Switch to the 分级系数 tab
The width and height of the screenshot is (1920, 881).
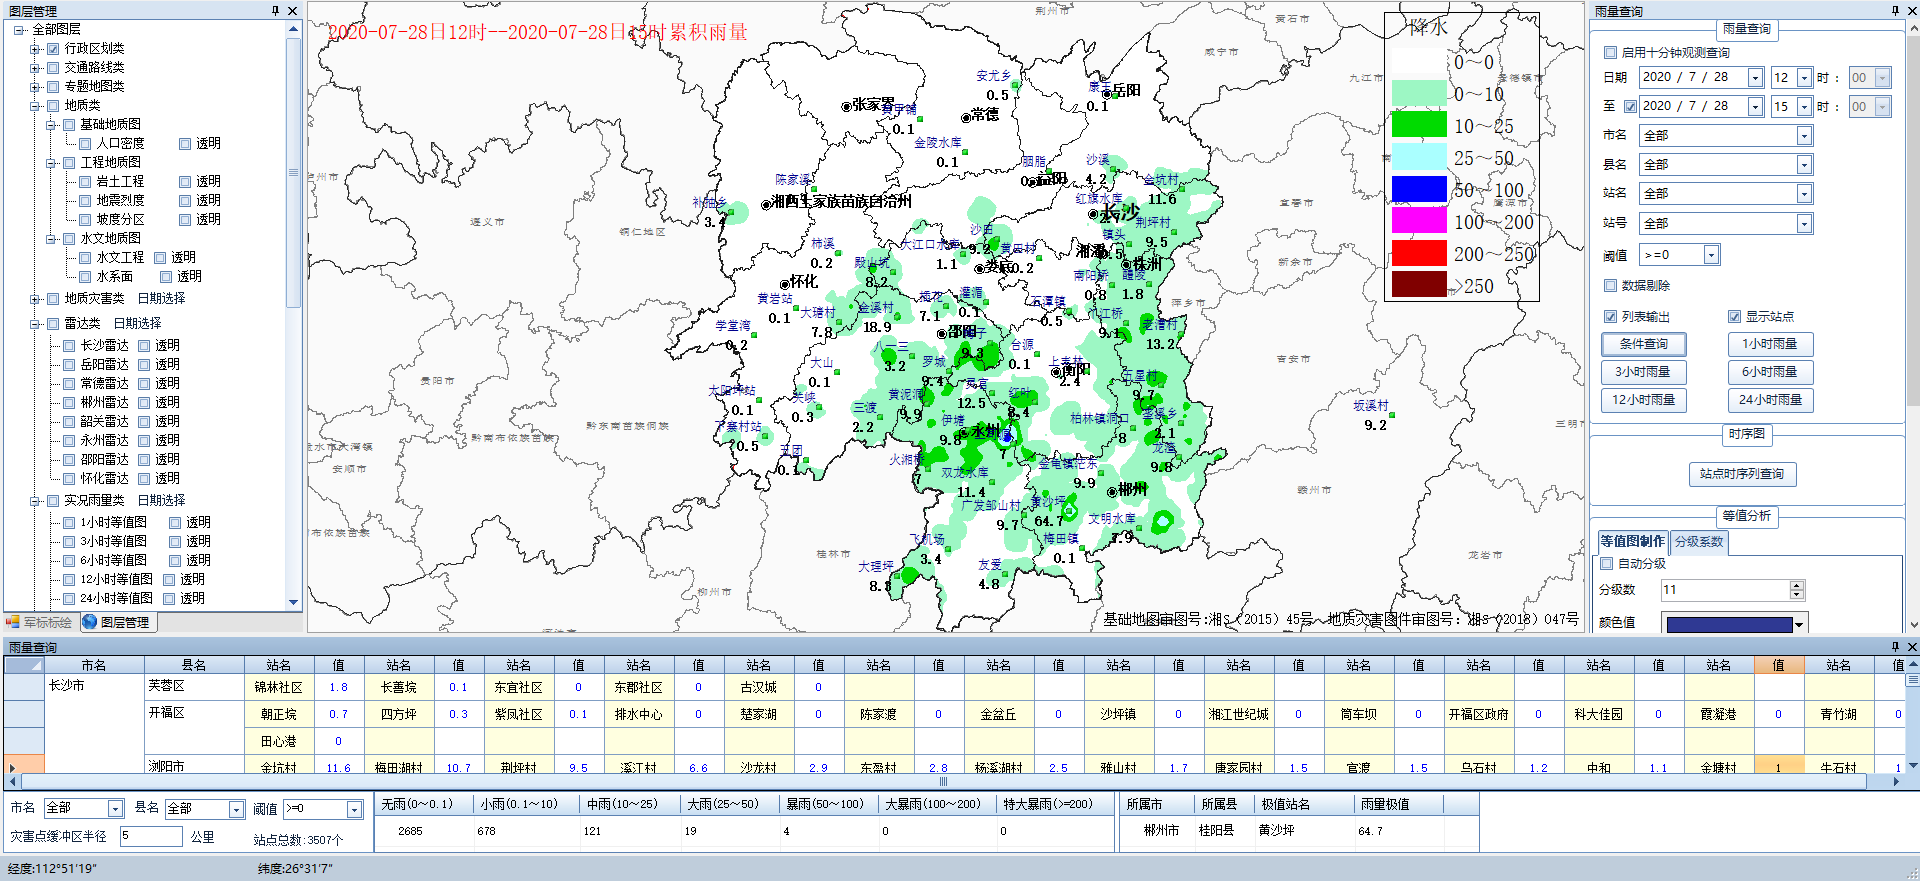(1699, 542)
